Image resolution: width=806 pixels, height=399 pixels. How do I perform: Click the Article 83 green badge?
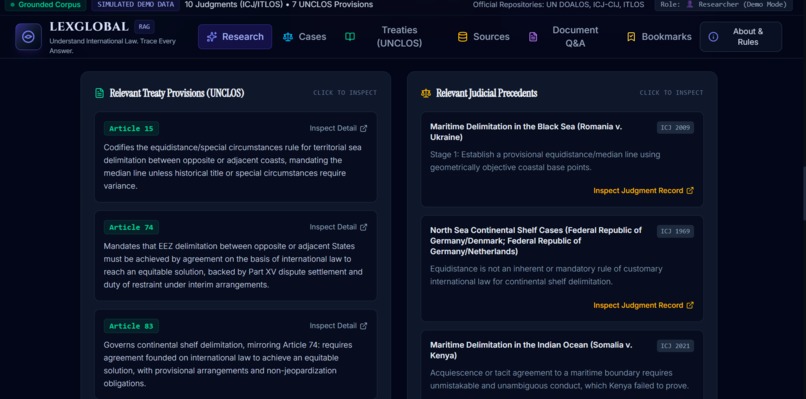pos(131,326)
